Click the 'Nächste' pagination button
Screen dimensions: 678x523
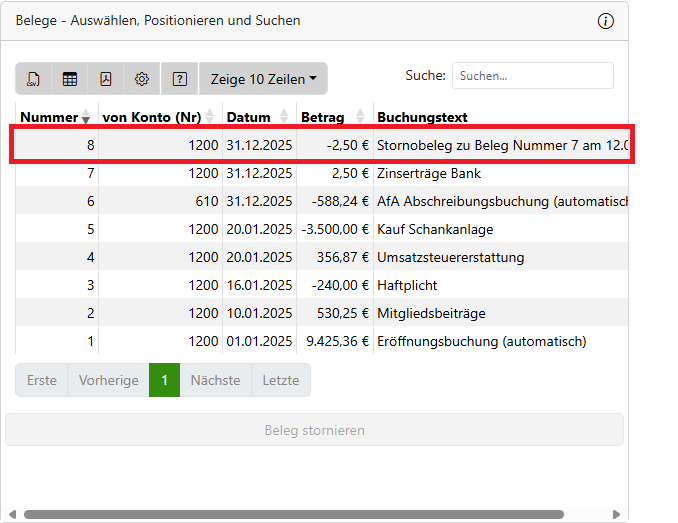215,380
